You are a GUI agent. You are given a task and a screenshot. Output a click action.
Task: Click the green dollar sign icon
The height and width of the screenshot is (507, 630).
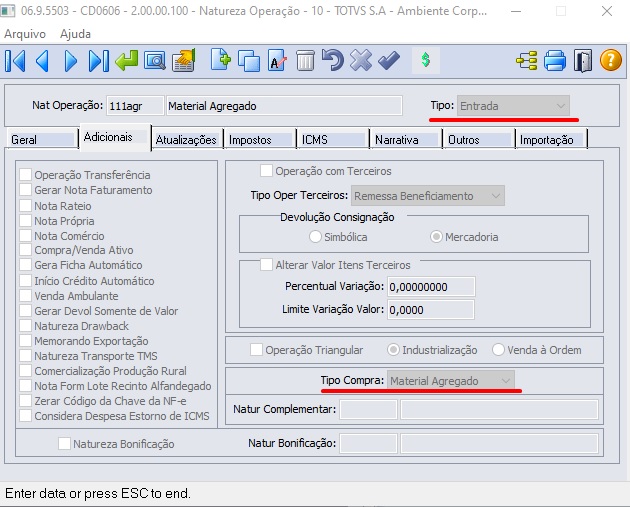[x=426, y=60]
